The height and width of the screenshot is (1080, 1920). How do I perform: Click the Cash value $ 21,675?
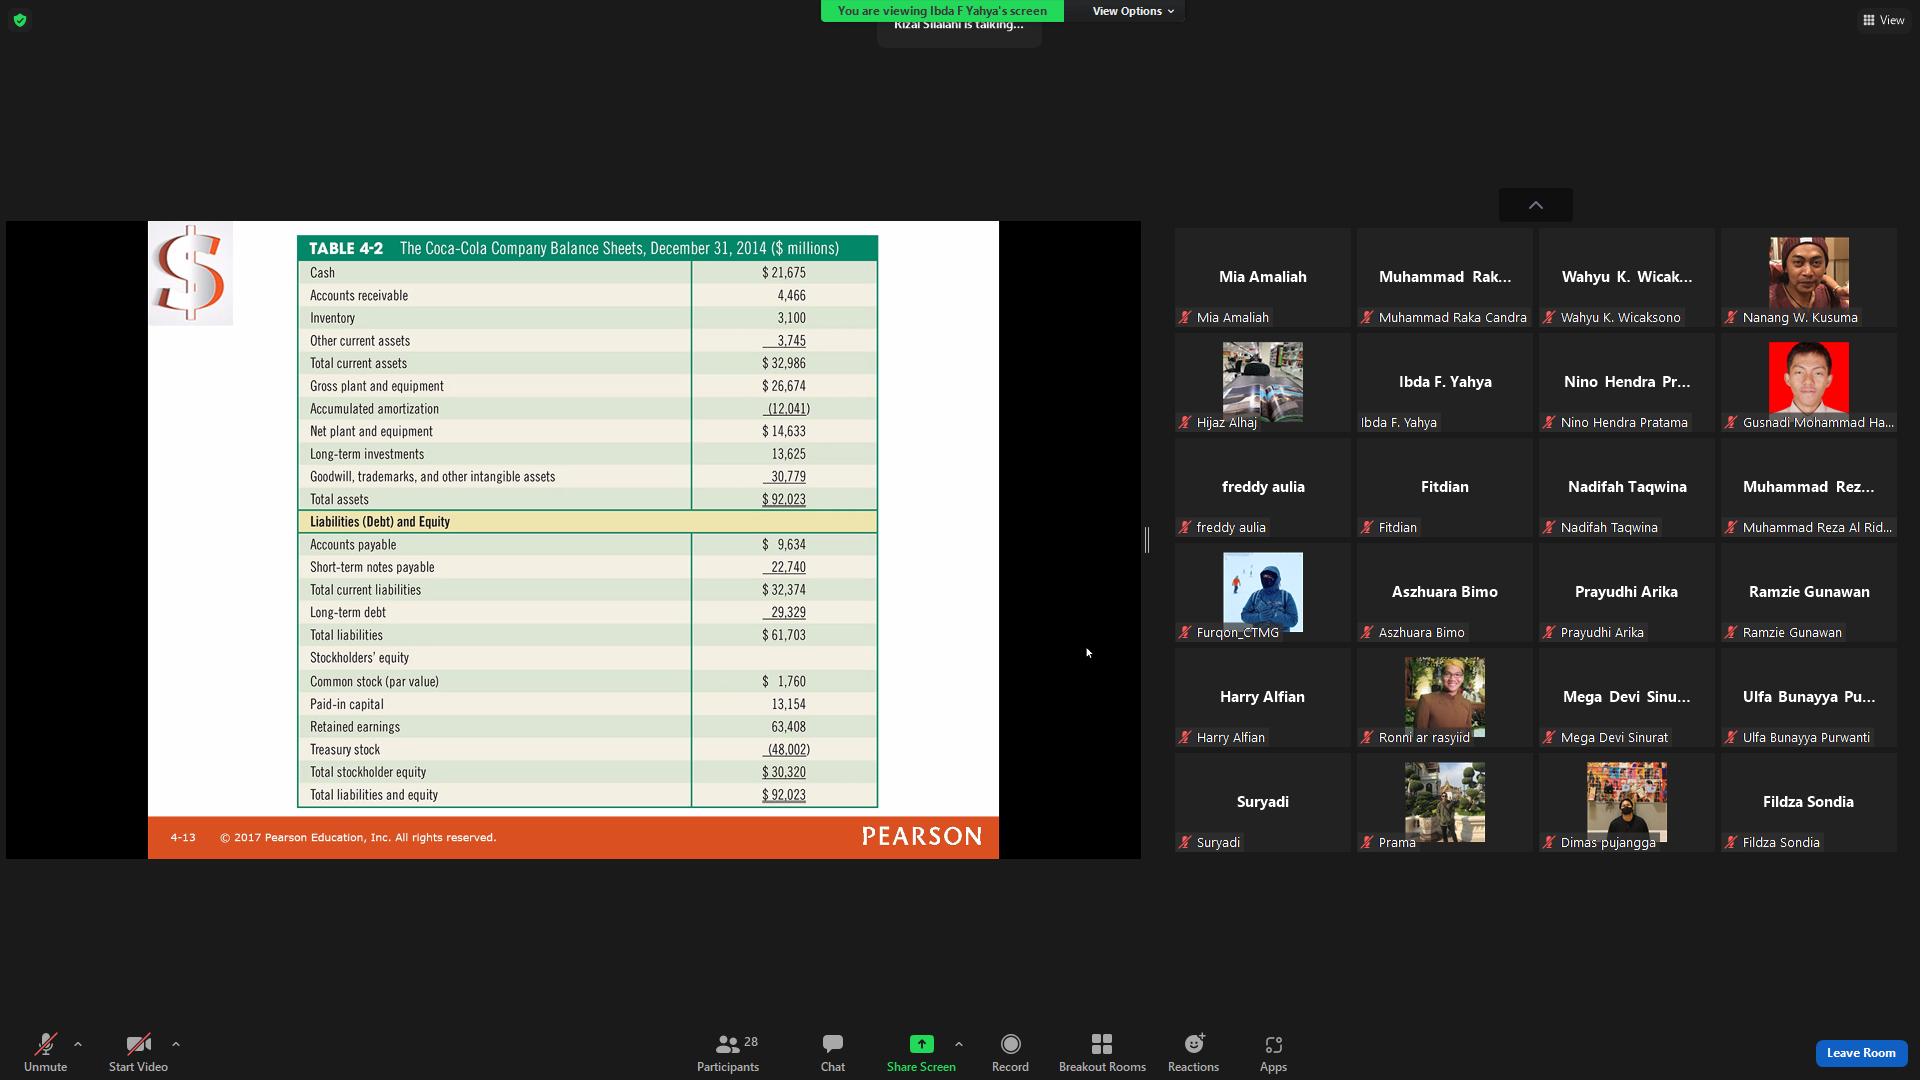pos(783,273)
